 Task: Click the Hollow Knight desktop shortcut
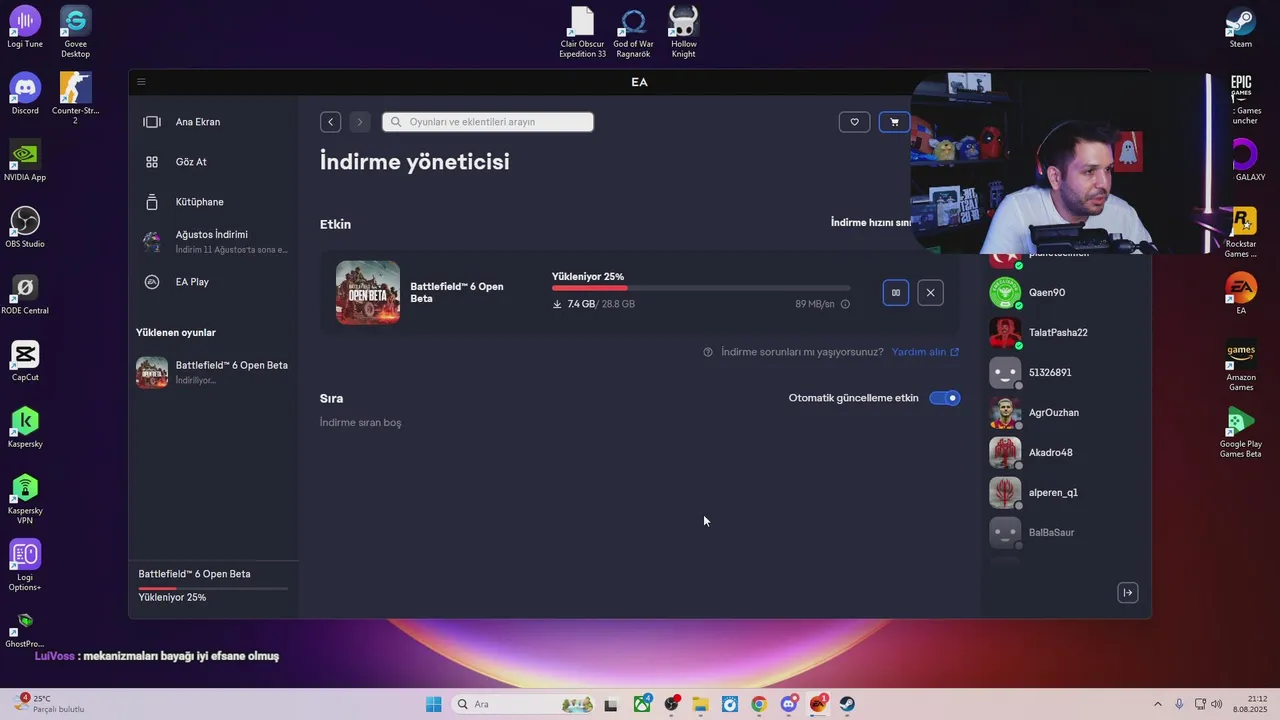(684, 32)
